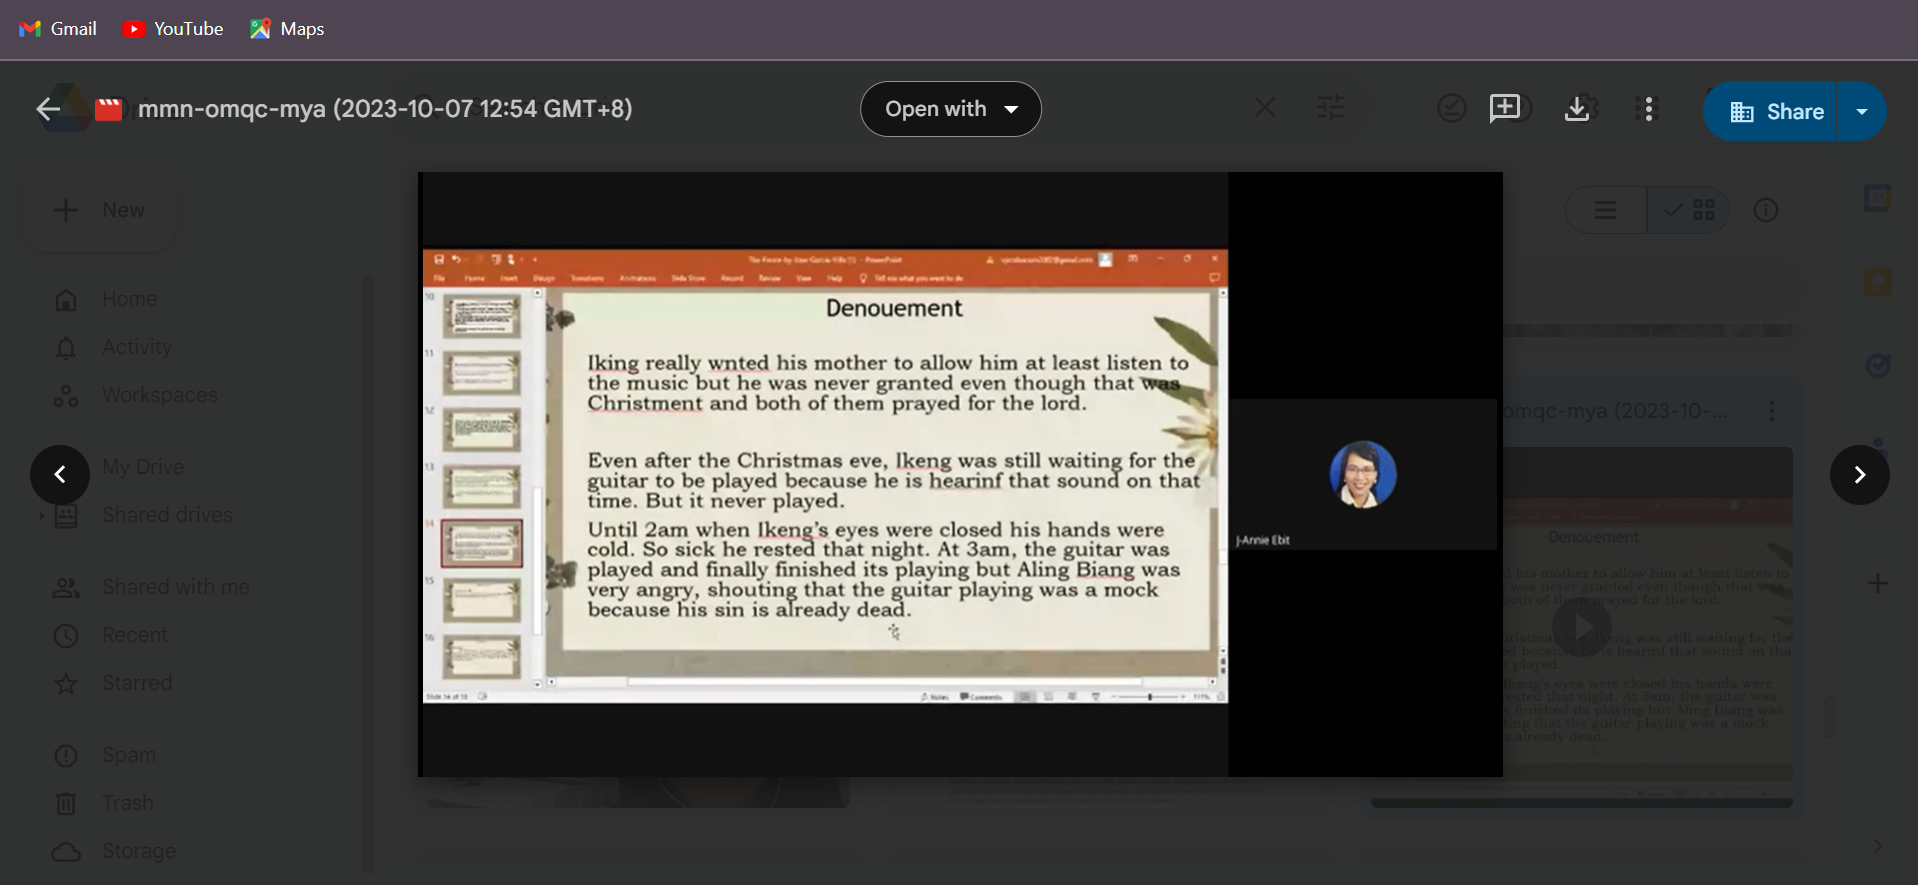The image size is (1918, 885).
Task: Switch to grid layout view
Action: click(1691, 210)
